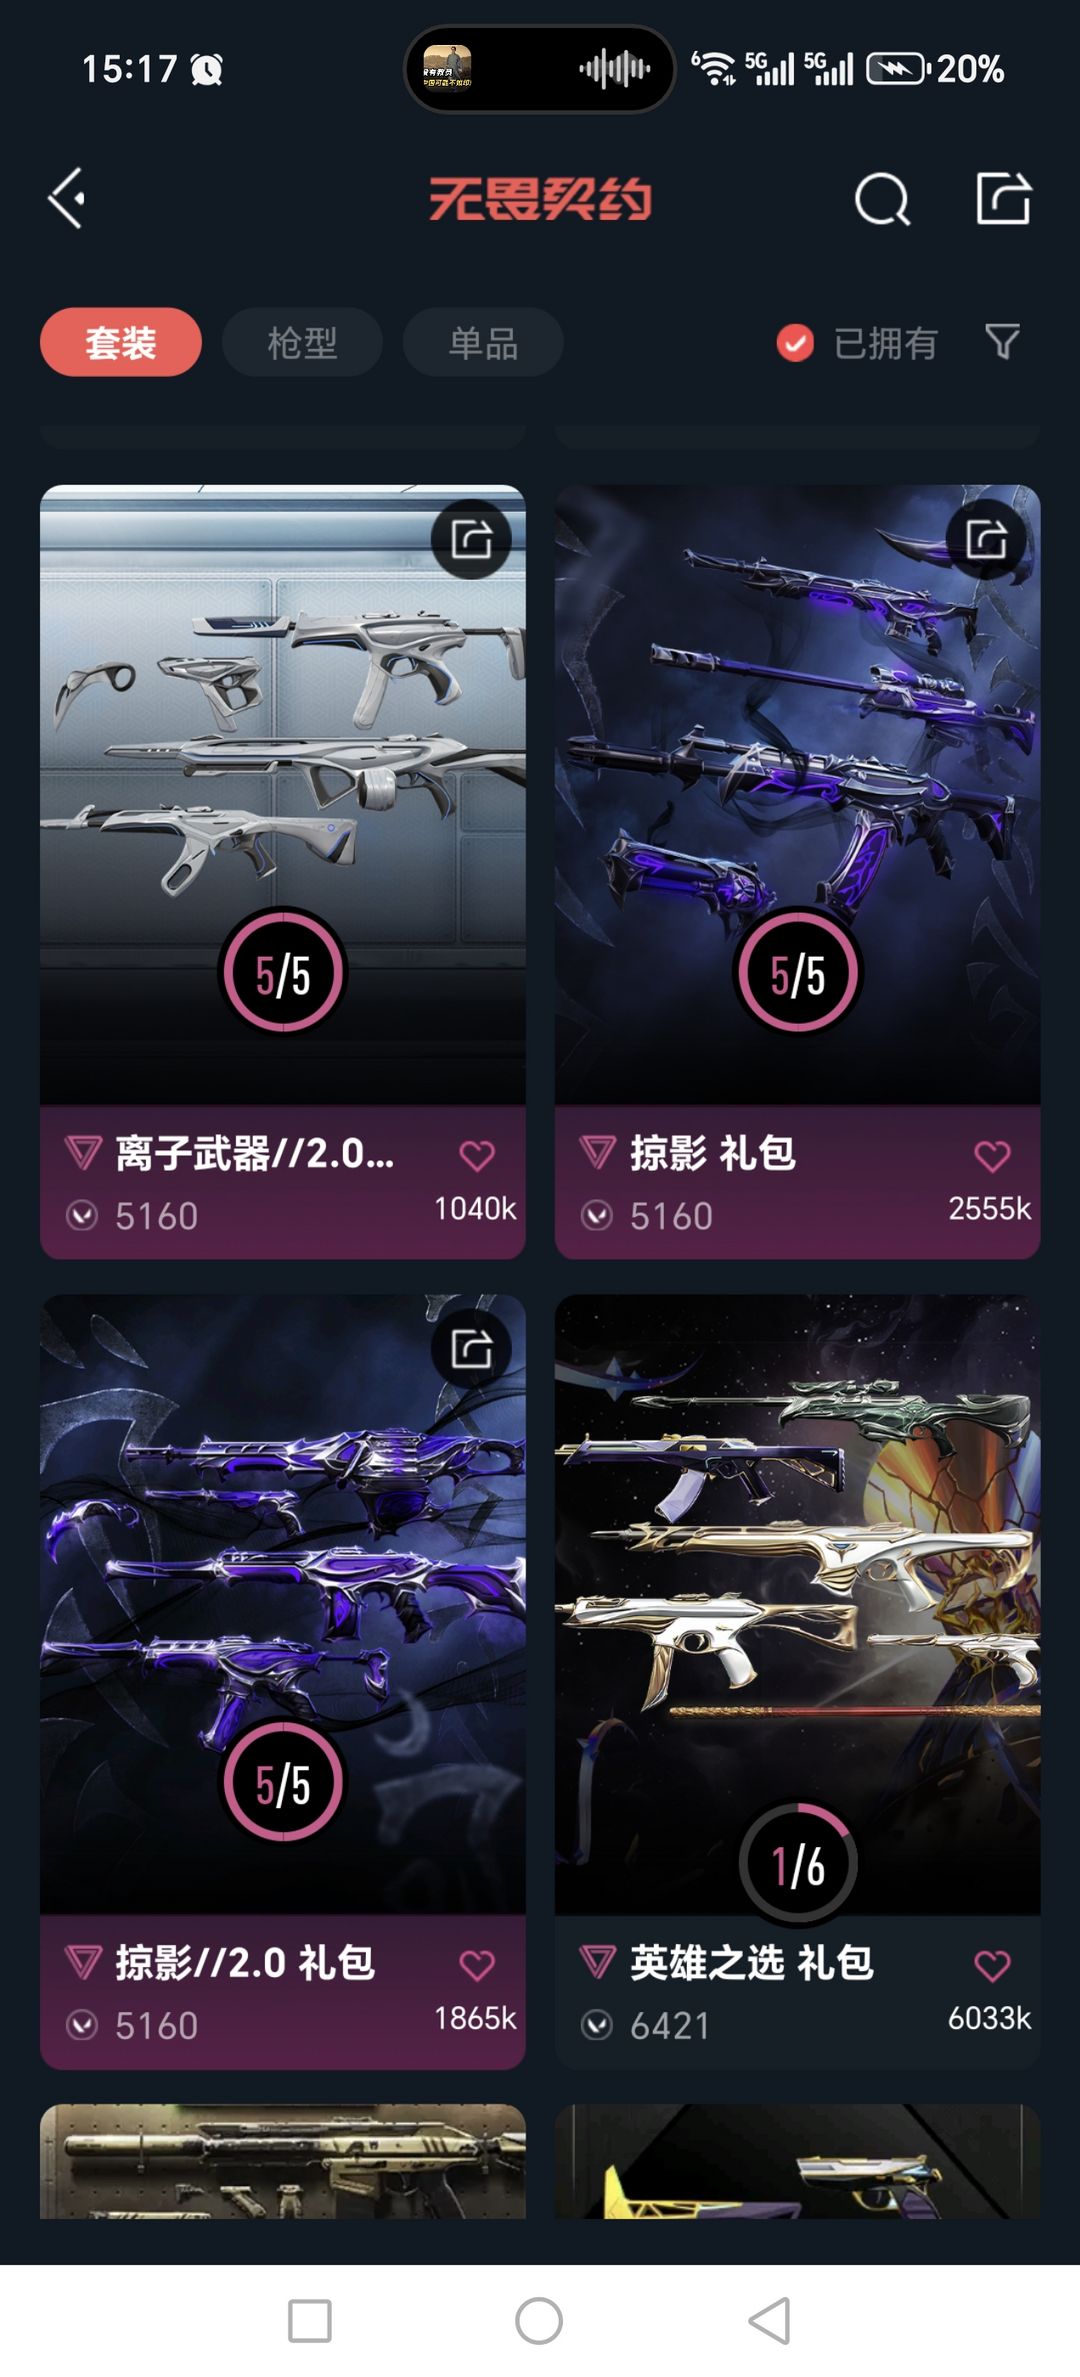Favorite 英雄之选 礼包 with heart icon

coord(992,1965)
